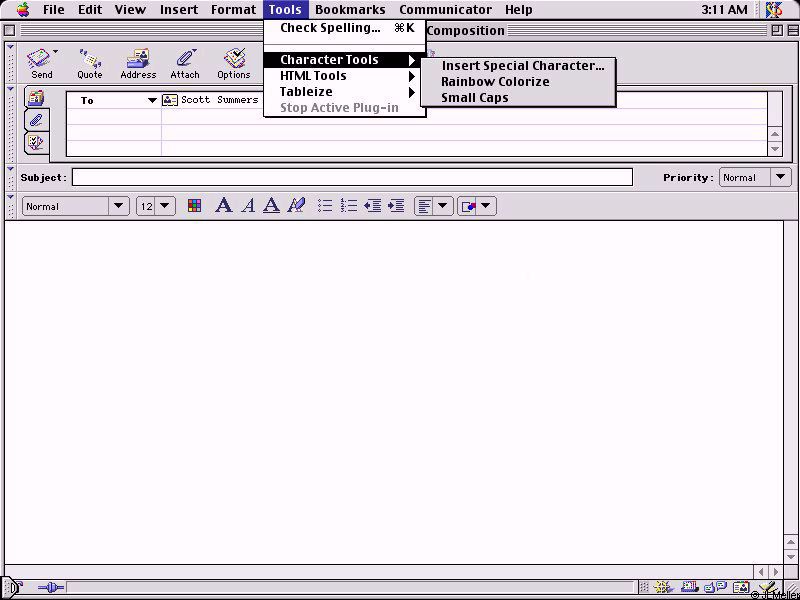Viewport: 800px width, 600px height.
Task: Open the File menu
Action: tap(54, 10)
